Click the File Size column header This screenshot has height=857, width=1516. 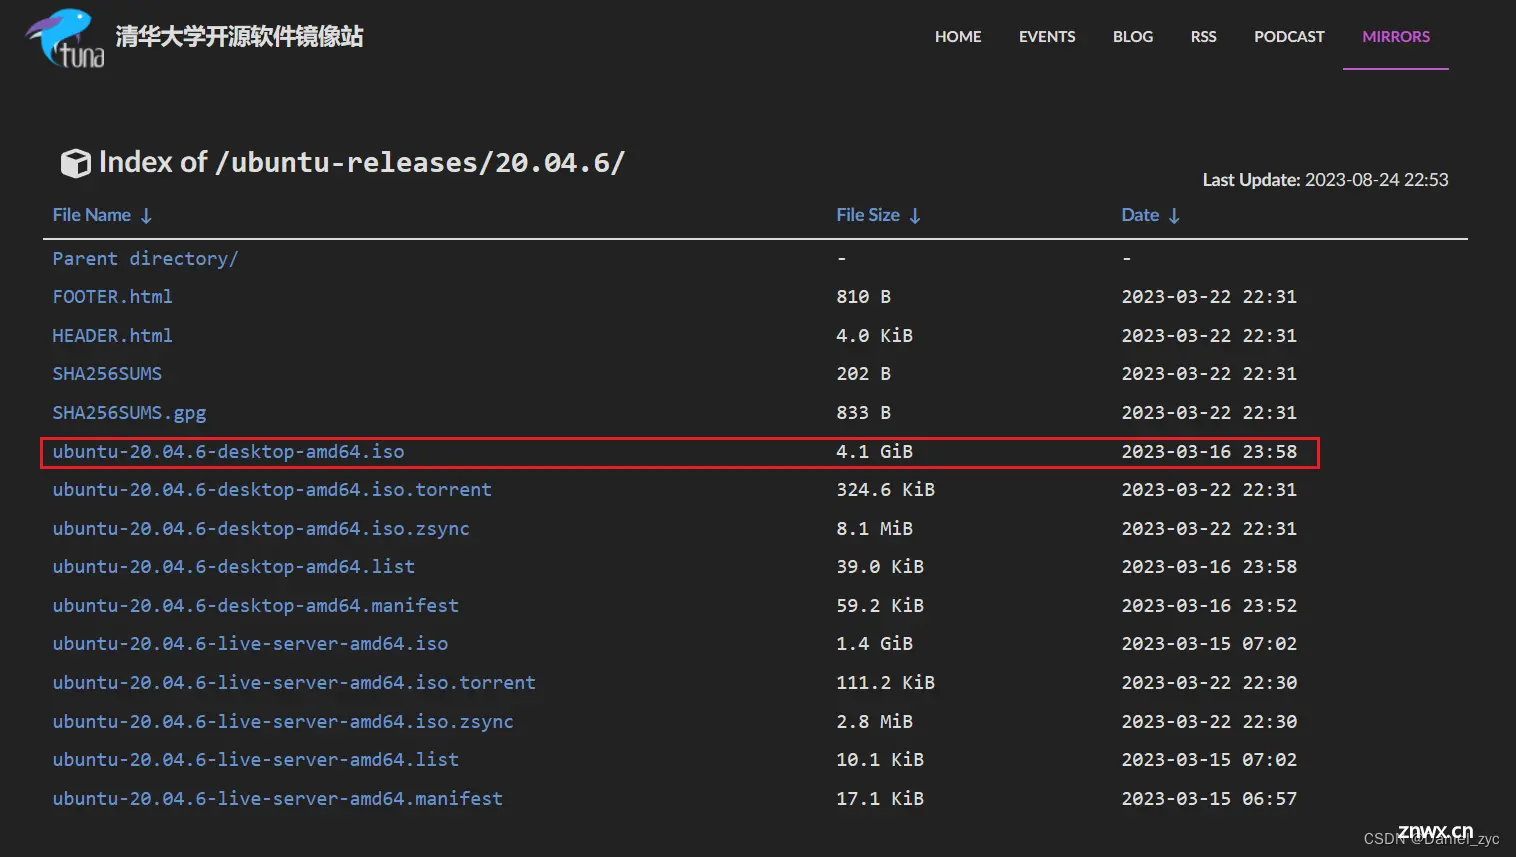(868, 215)
